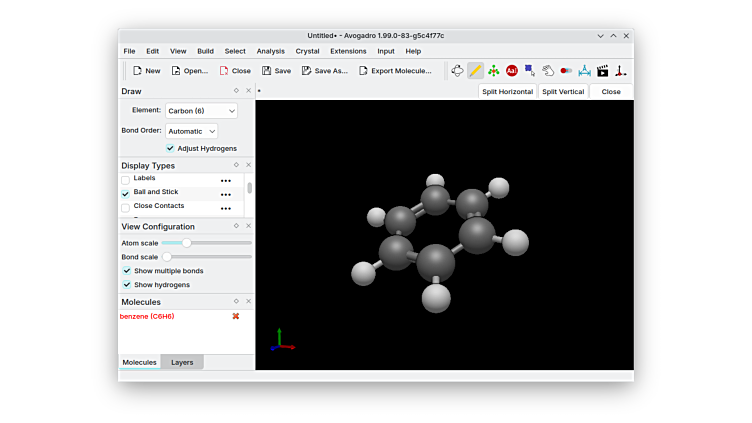Viewport: 752px width, 423px height.
Task: Select the Bond-centric manipulation tool
Action: (x=566, y=71)
